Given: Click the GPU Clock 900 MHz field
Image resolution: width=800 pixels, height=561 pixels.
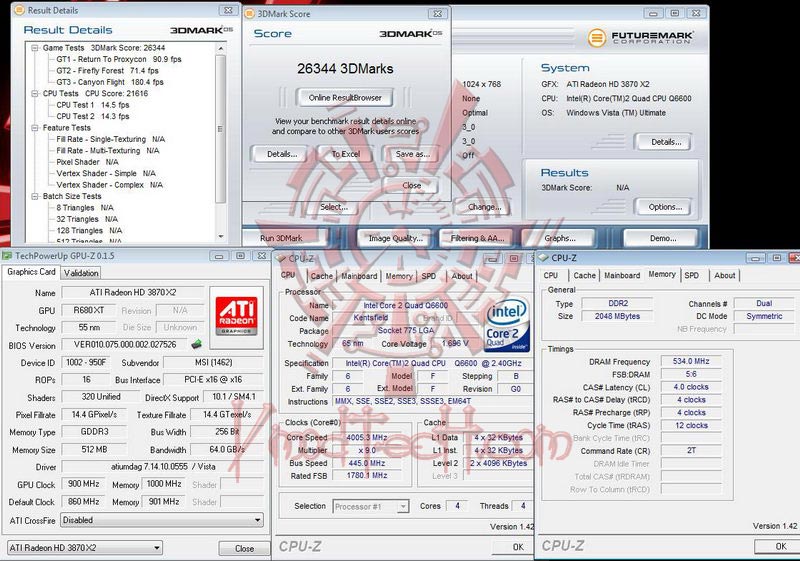Looking at the screenshot, I should tap(84, 484).
